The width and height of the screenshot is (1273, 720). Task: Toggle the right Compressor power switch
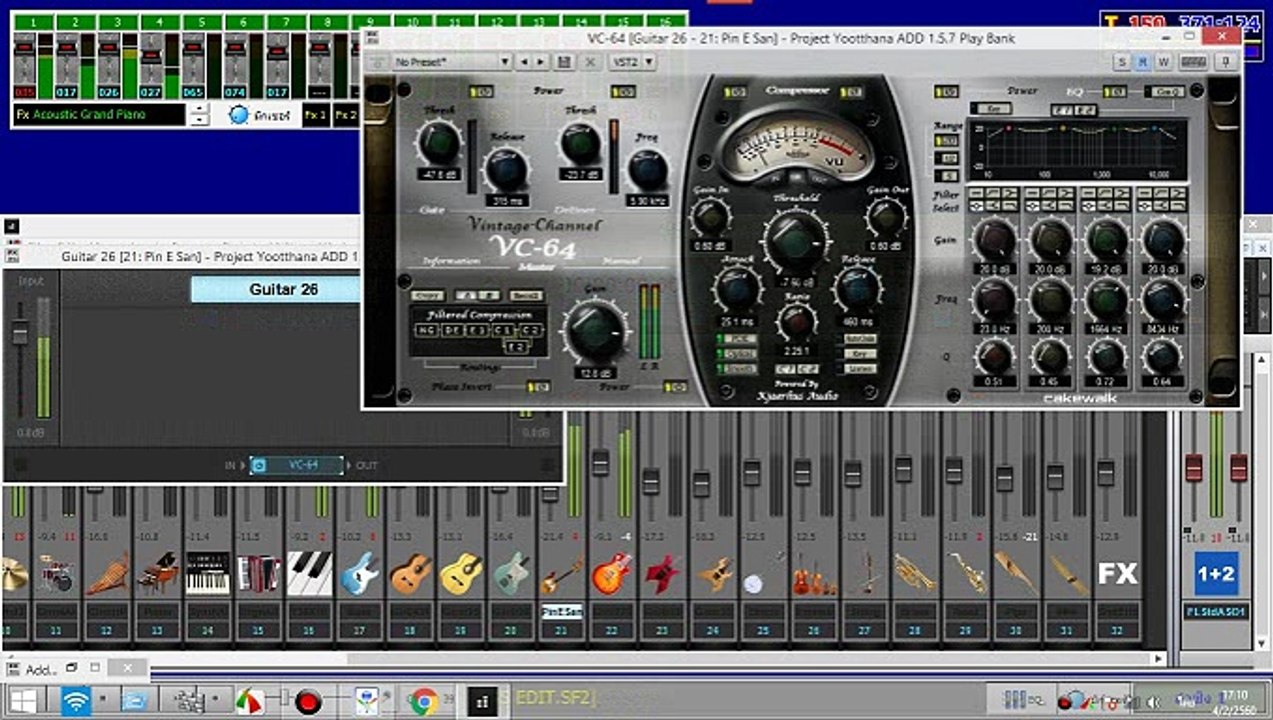853,92
